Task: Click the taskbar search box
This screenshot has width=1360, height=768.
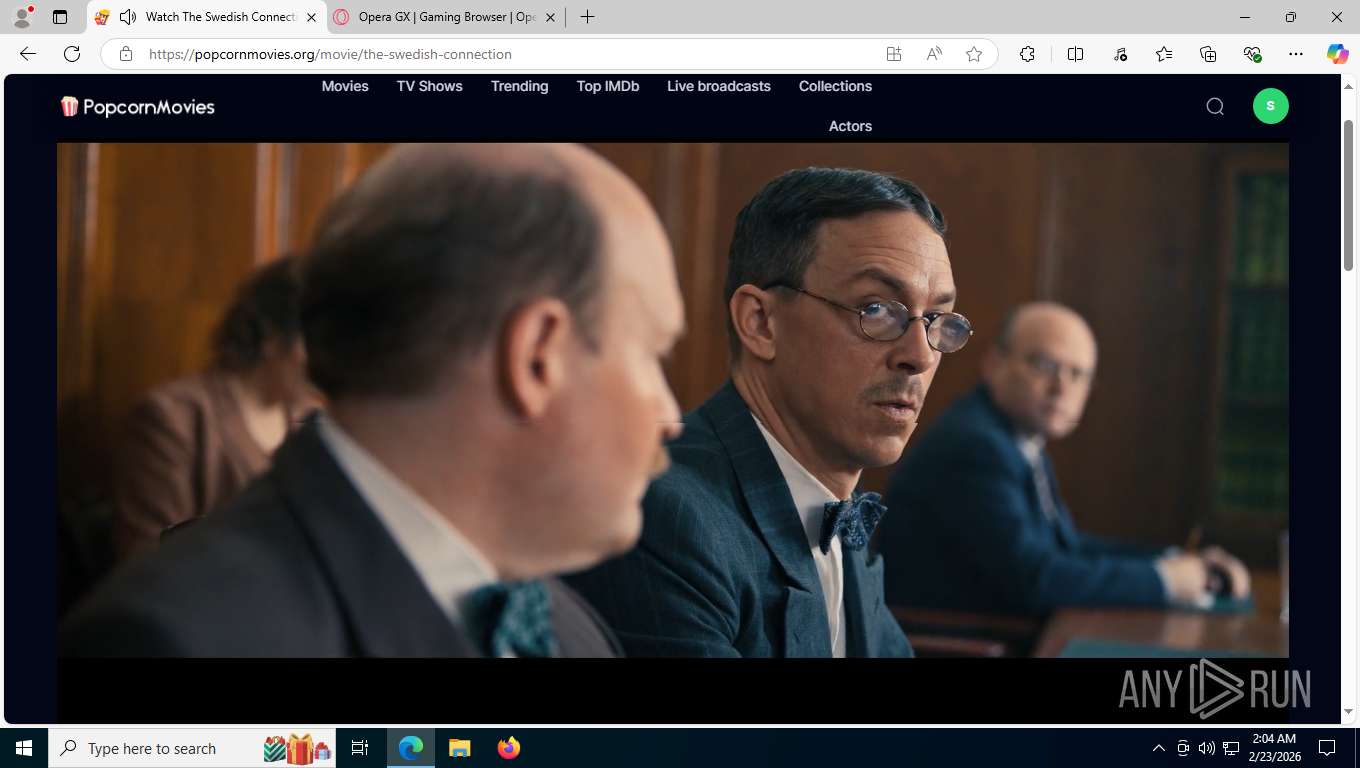Action: pyautogui.click(x=192, y=748)
